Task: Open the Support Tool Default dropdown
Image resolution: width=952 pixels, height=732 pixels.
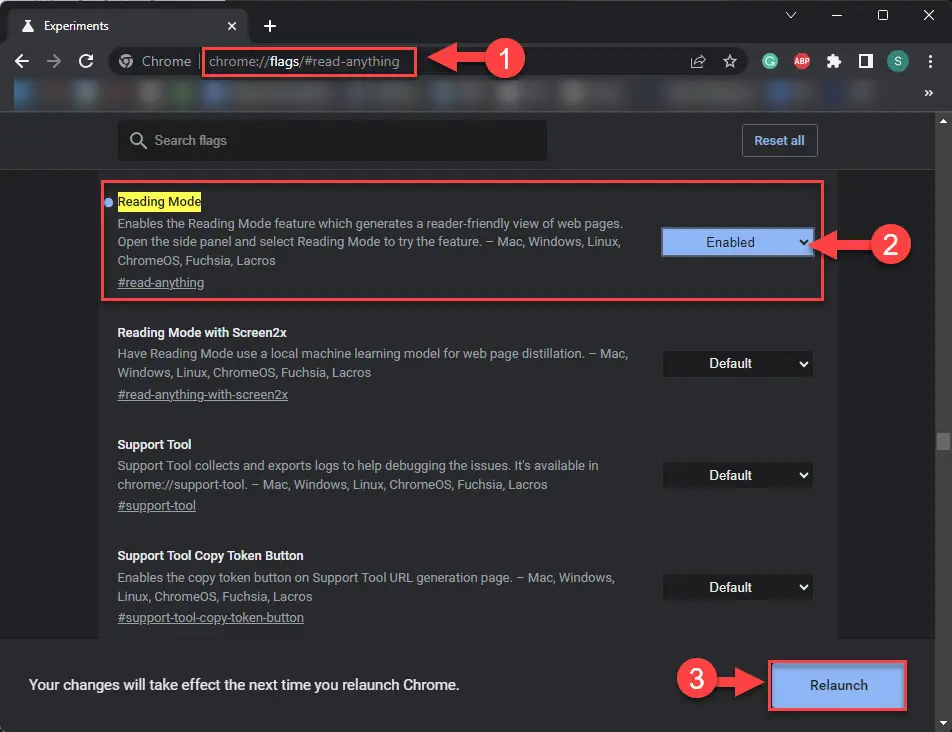Action: (737, 475)
